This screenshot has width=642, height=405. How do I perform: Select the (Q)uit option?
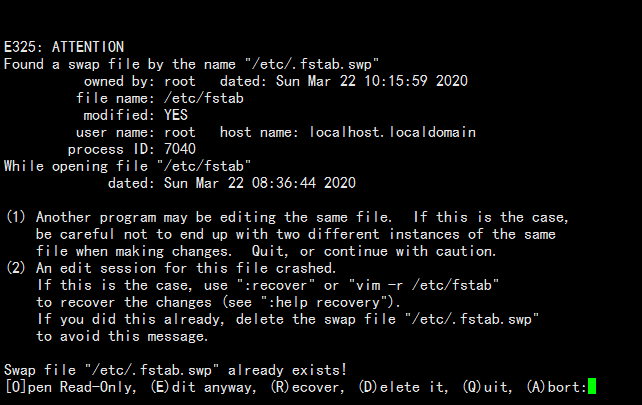click(485, 386)
